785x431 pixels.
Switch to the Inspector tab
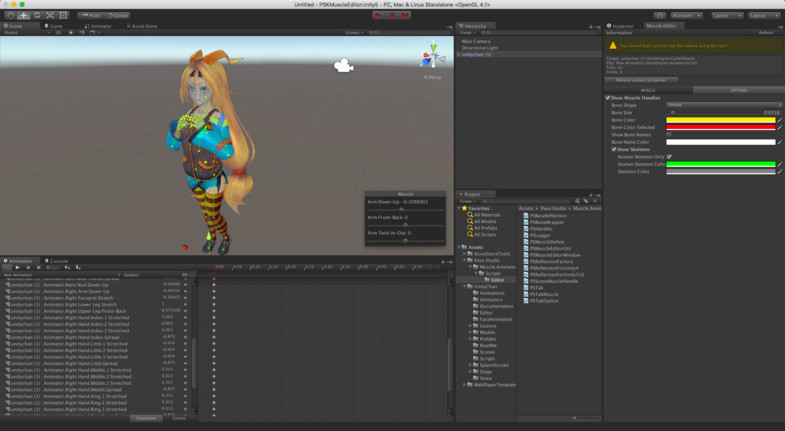click(x=621, y=26)
